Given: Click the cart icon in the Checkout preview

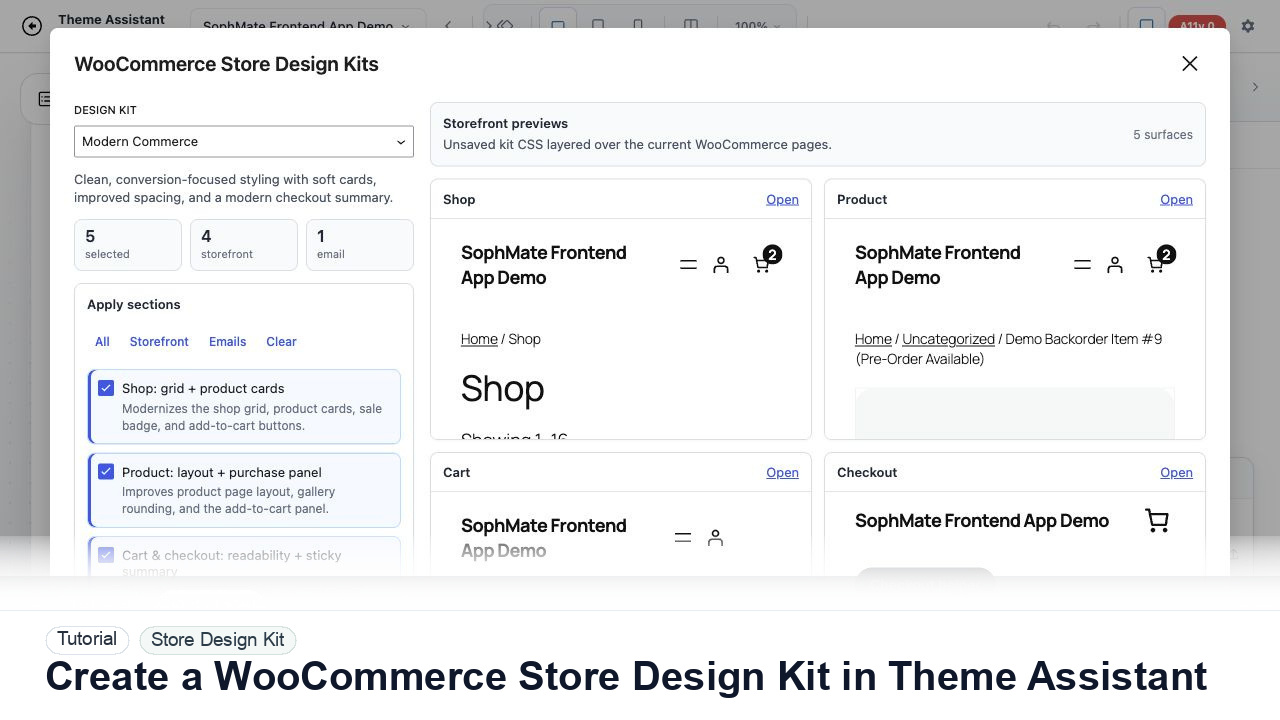Looking at the screenshot, I should [x=1157, y=521].
